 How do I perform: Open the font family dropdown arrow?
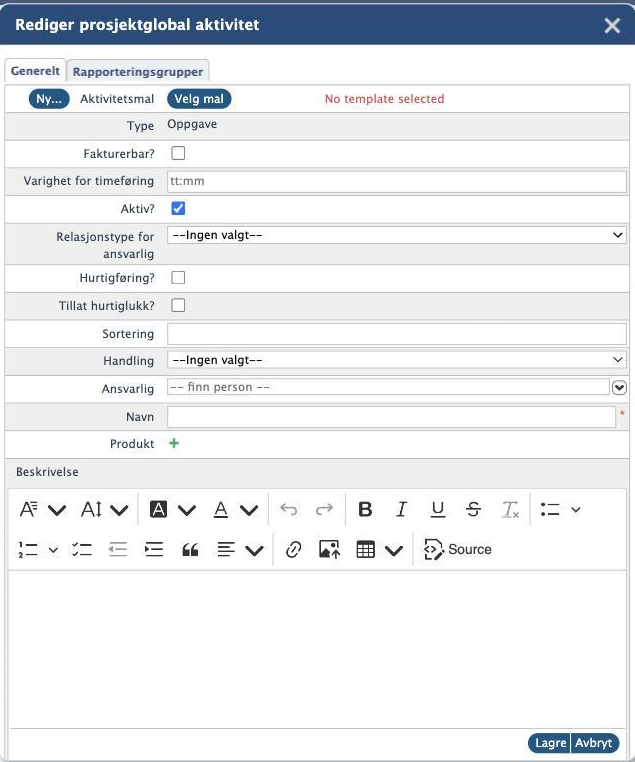click(x=57, y=510)
